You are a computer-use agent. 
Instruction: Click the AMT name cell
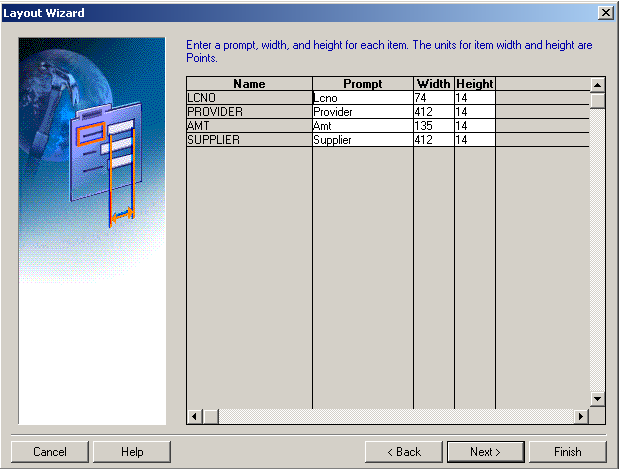click(x=249, y=126)
